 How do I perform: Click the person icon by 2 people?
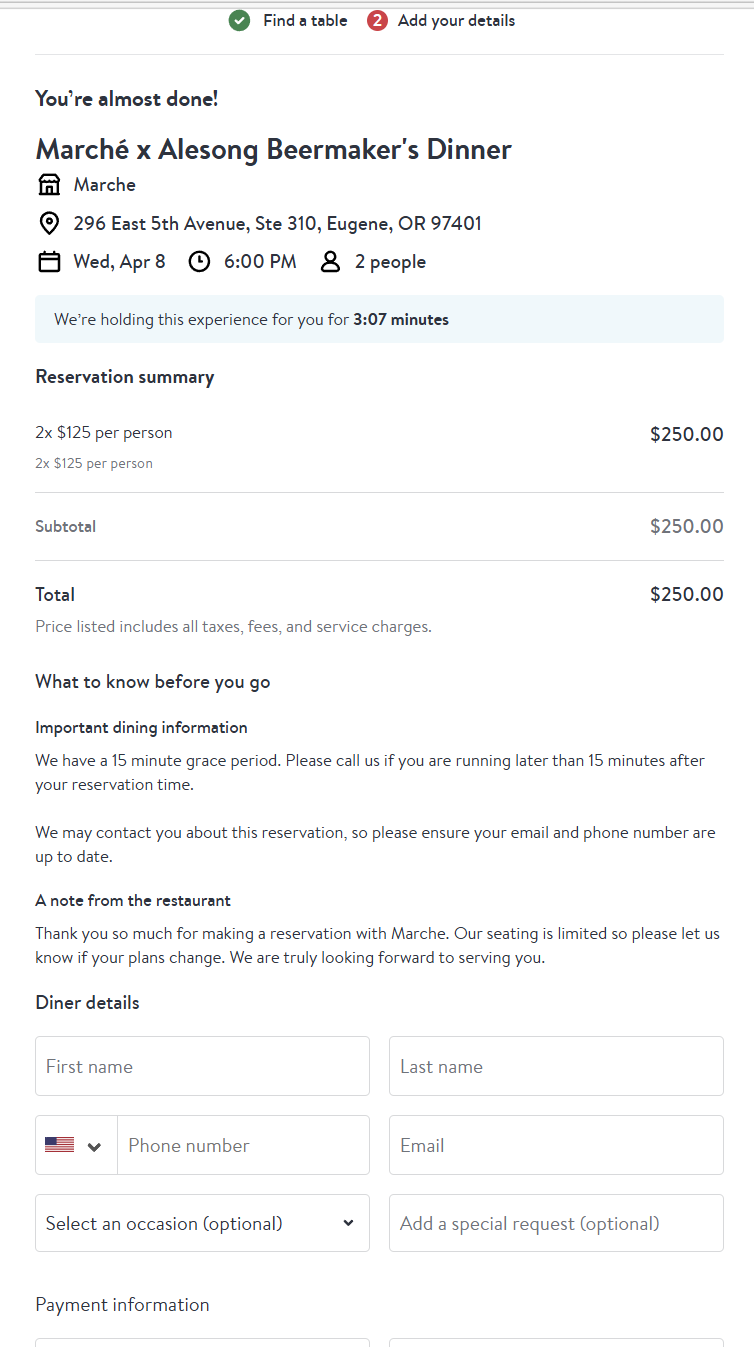(x=330, y=262)
